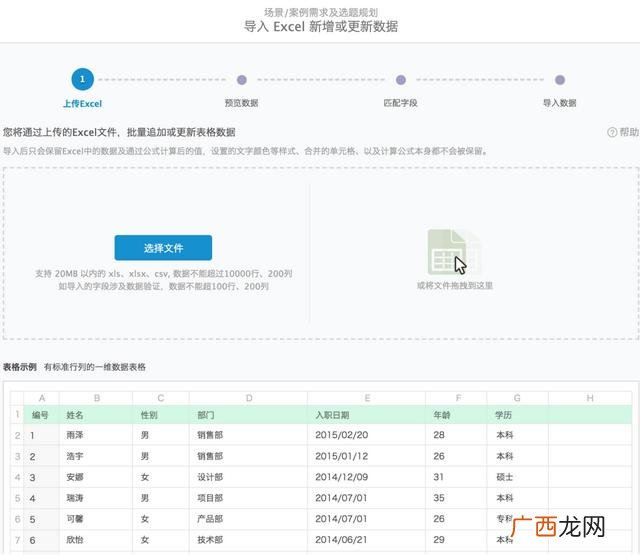Select the 匹配字段 step dot

tap(401, 80)
